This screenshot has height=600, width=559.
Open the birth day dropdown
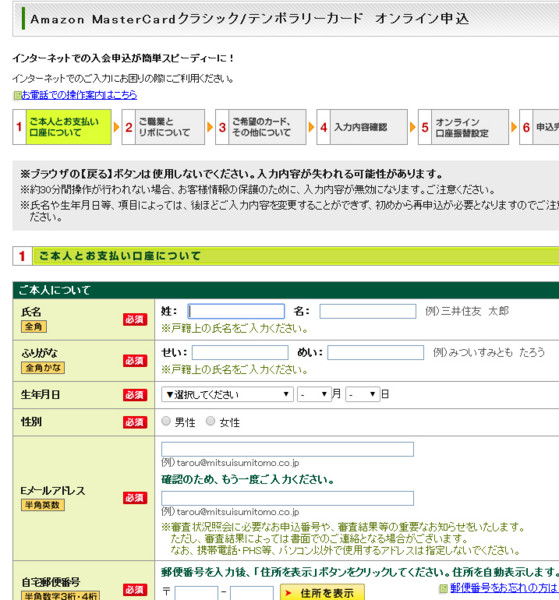(x=362, y=394)
